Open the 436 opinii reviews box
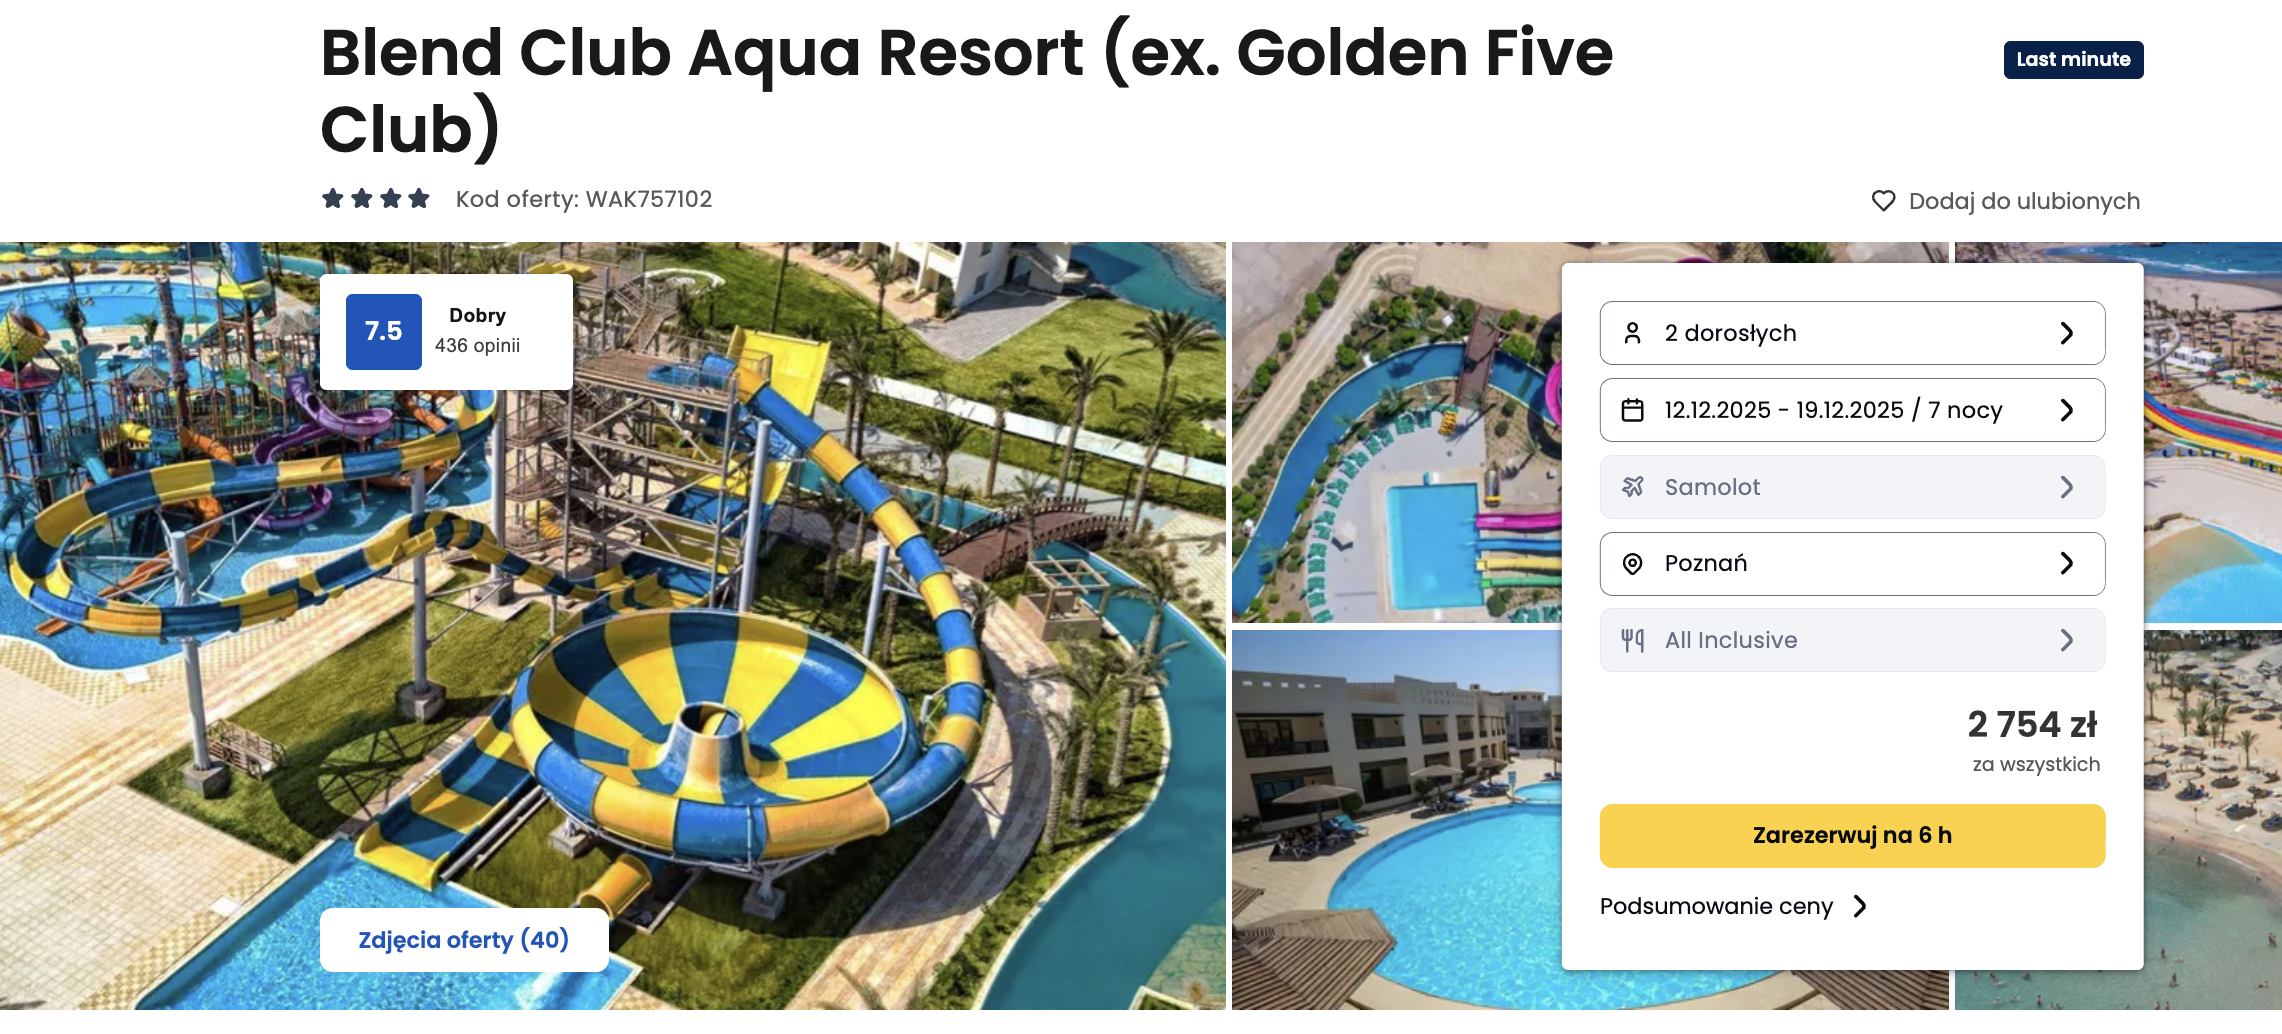The width and height of the screenshot is (2282, 1034). (x=446, y=332)
